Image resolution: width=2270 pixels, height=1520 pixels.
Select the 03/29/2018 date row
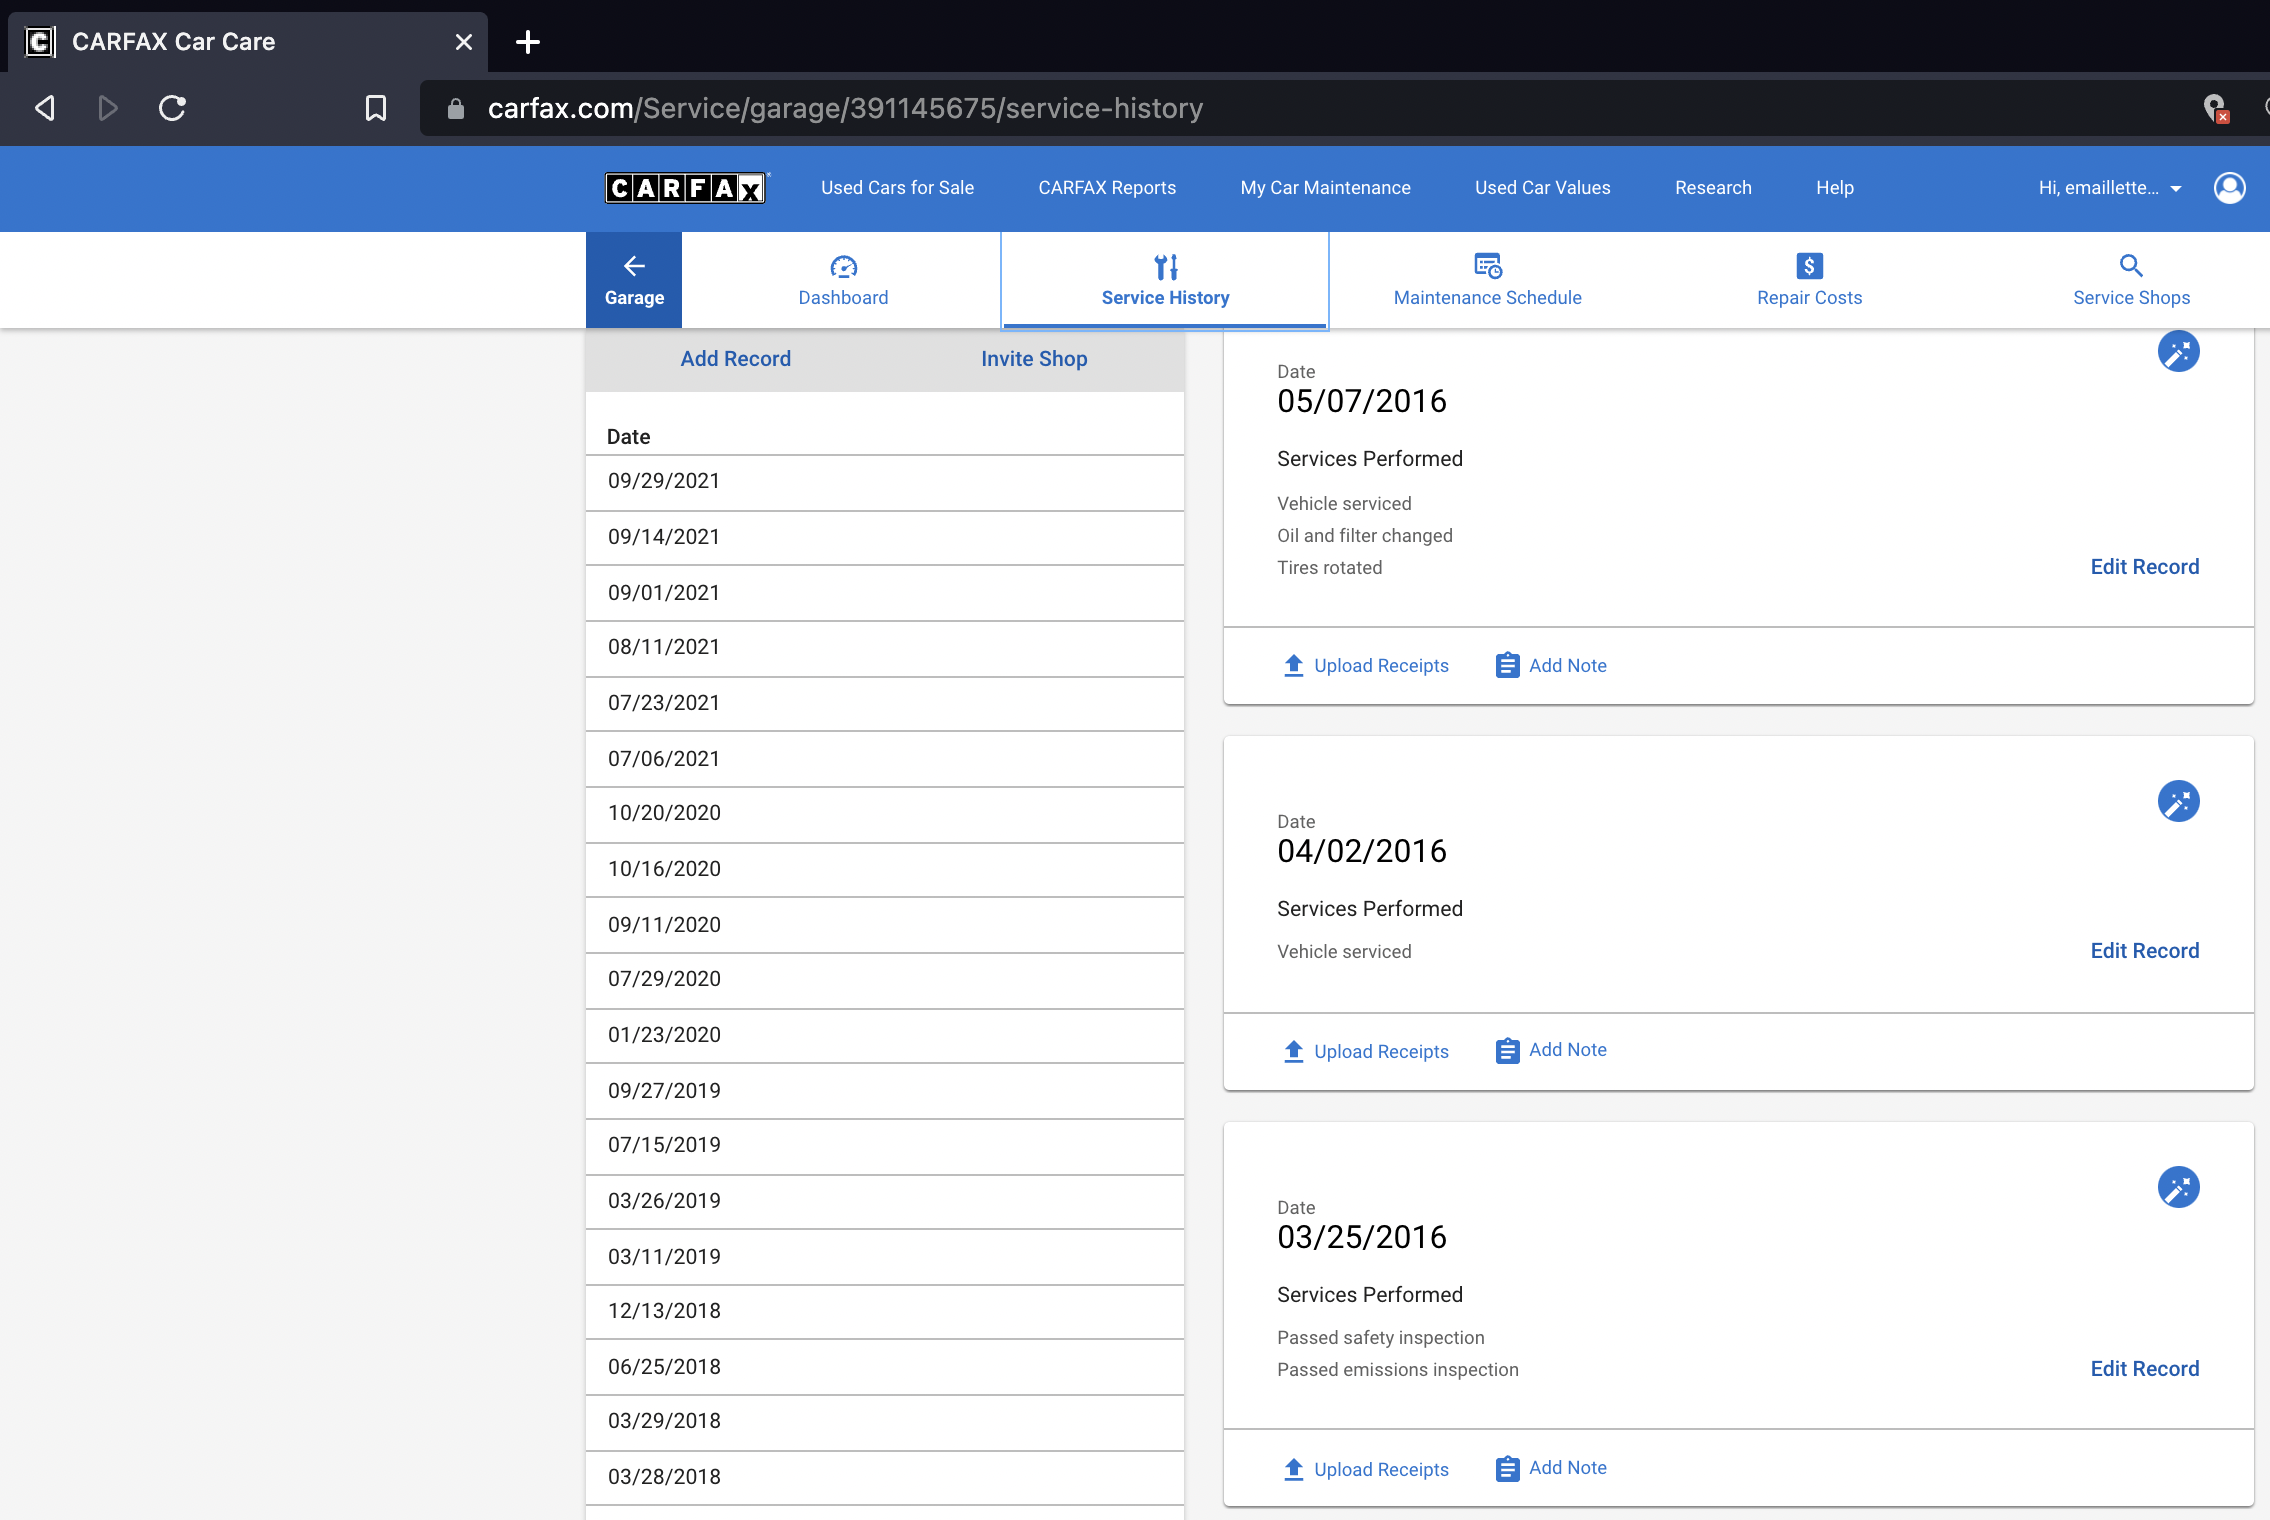[x=885, y=1422]
